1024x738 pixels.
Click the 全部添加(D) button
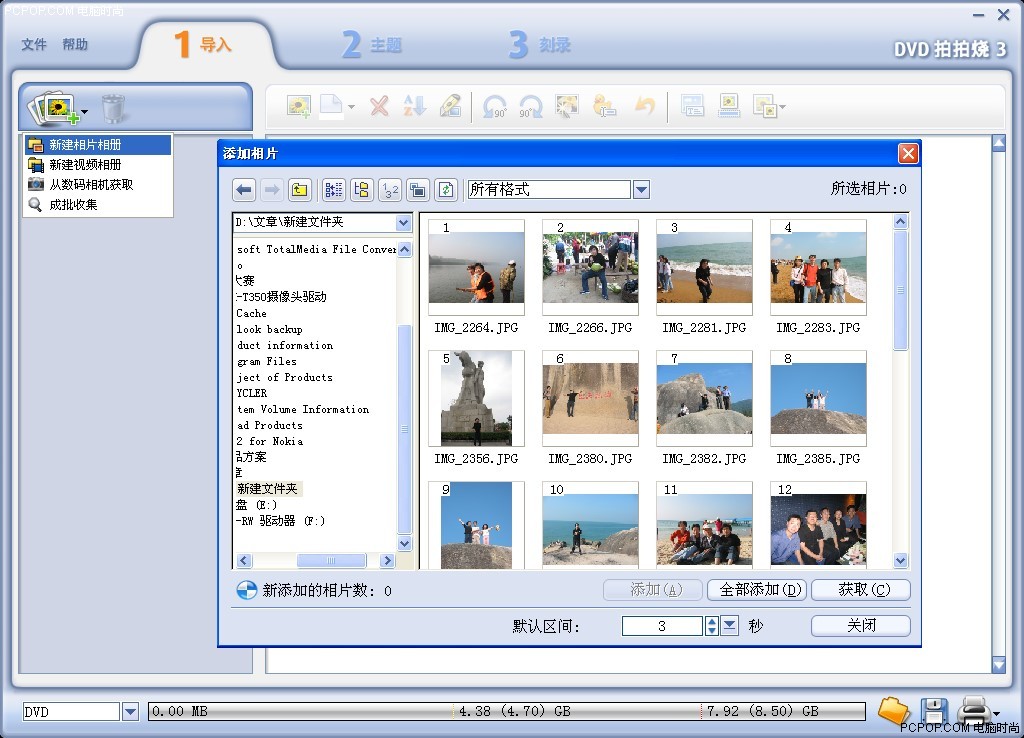[x=758, y=590]
